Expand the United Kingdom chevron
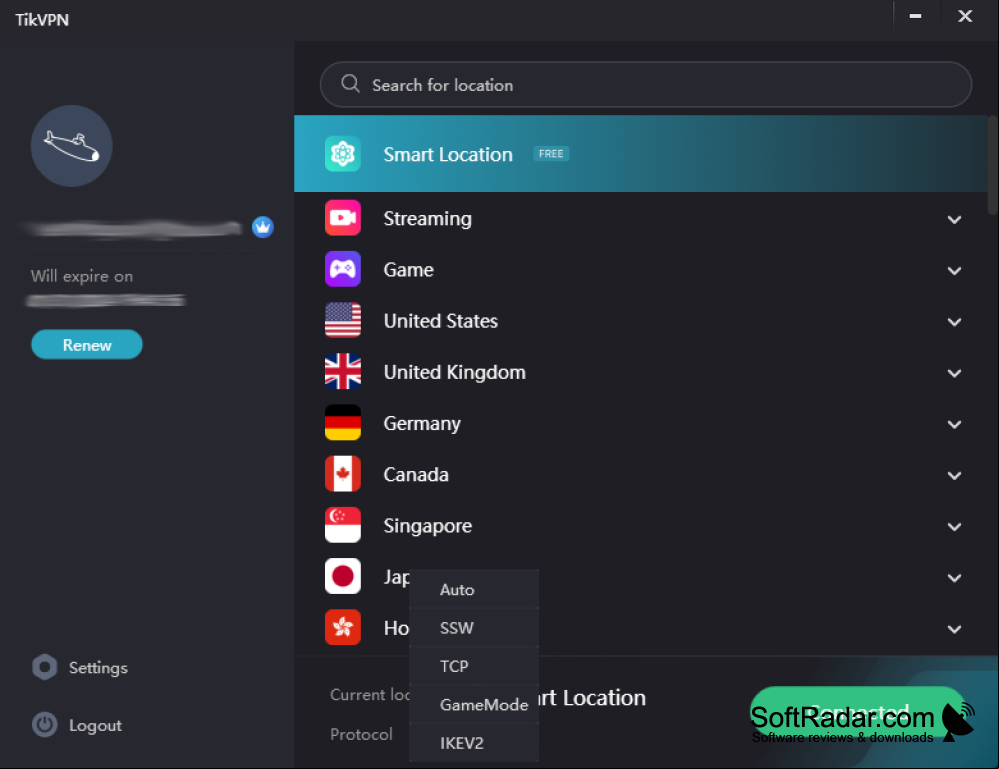The height and width of the screenshot is (769, 999). click(x=954, y=373)
